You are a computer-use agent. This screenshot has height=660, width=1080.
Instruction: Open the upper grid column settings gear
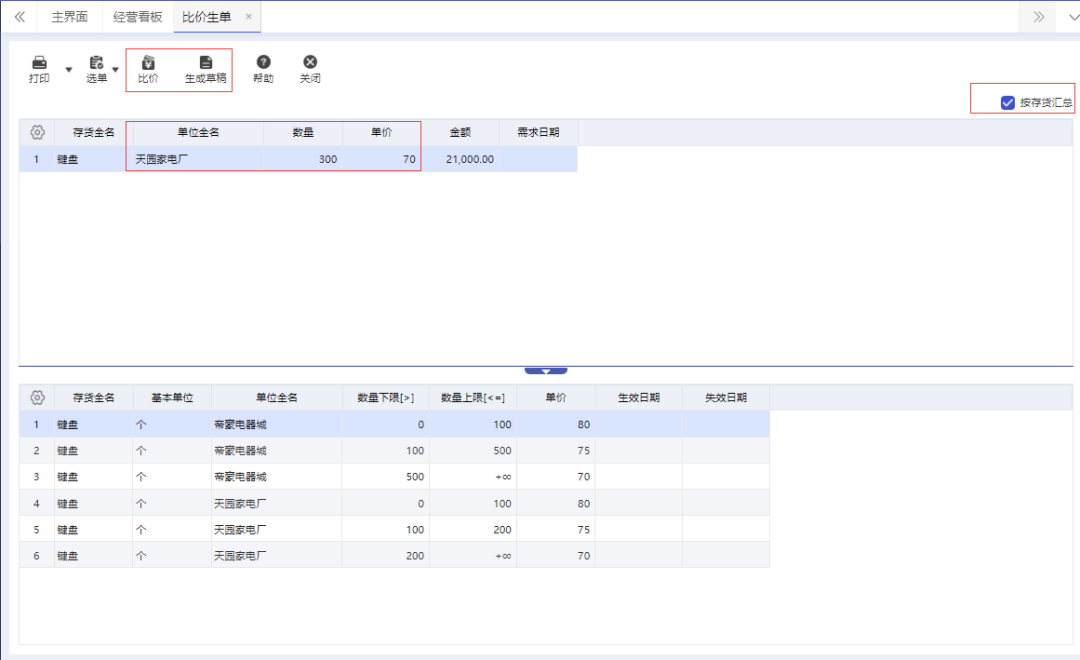tap(37, 132)
